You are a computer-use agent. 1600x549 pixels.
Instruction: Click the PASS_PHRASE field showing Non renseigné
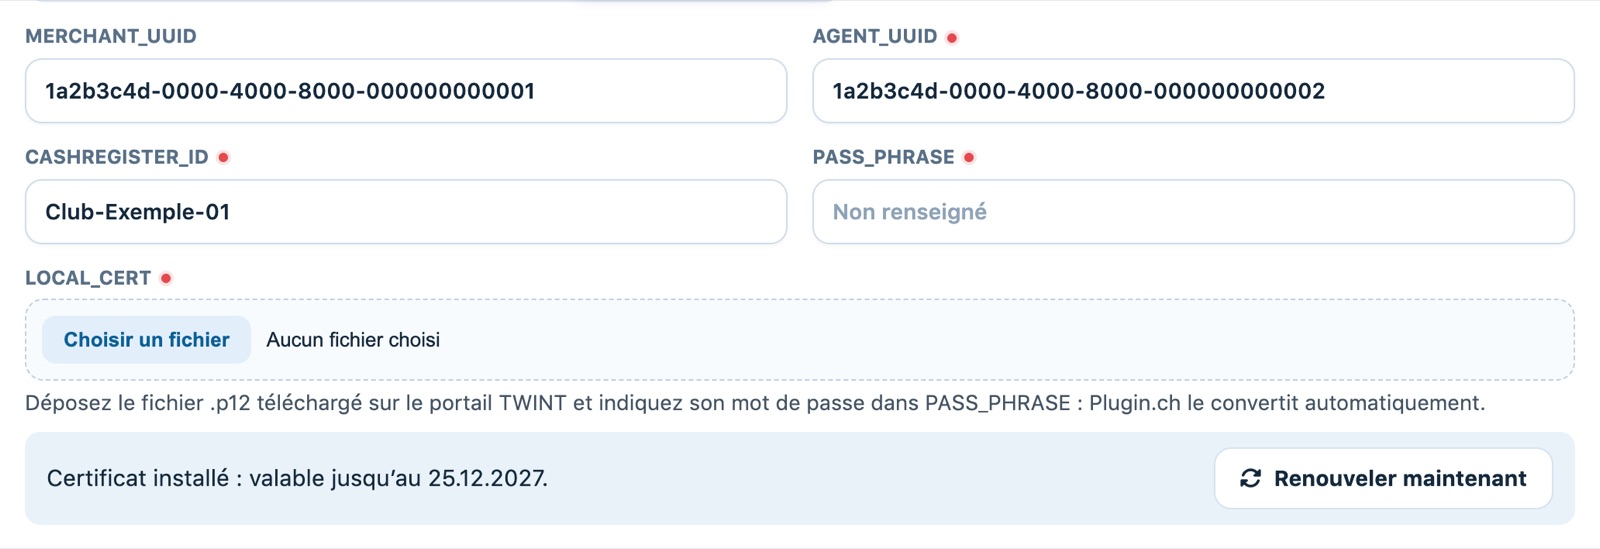pyautogui.click(x=1193, y=212)
